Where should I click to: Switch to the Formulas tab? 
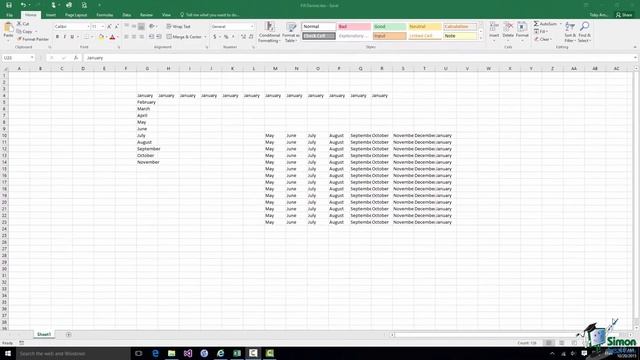[104, 15]
